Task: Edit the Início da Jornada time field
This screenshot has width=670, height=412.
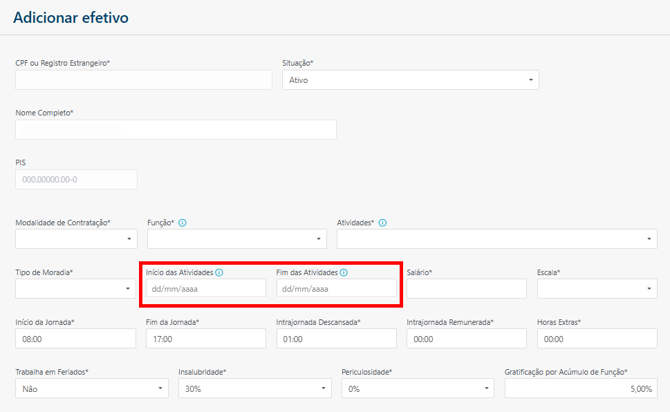Action: [76, 339]
